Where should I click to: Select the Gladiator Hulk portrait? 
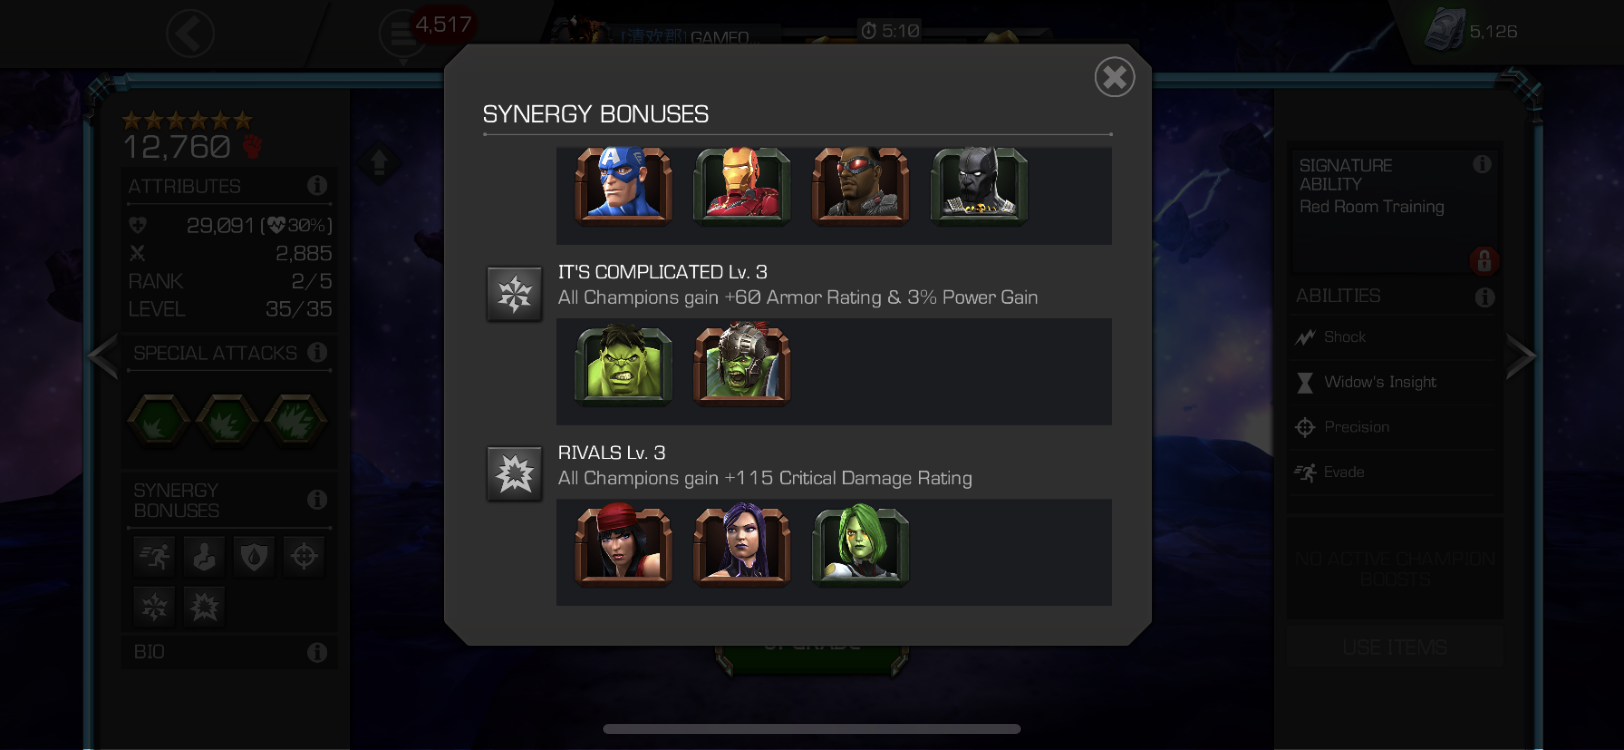(742, 364)
